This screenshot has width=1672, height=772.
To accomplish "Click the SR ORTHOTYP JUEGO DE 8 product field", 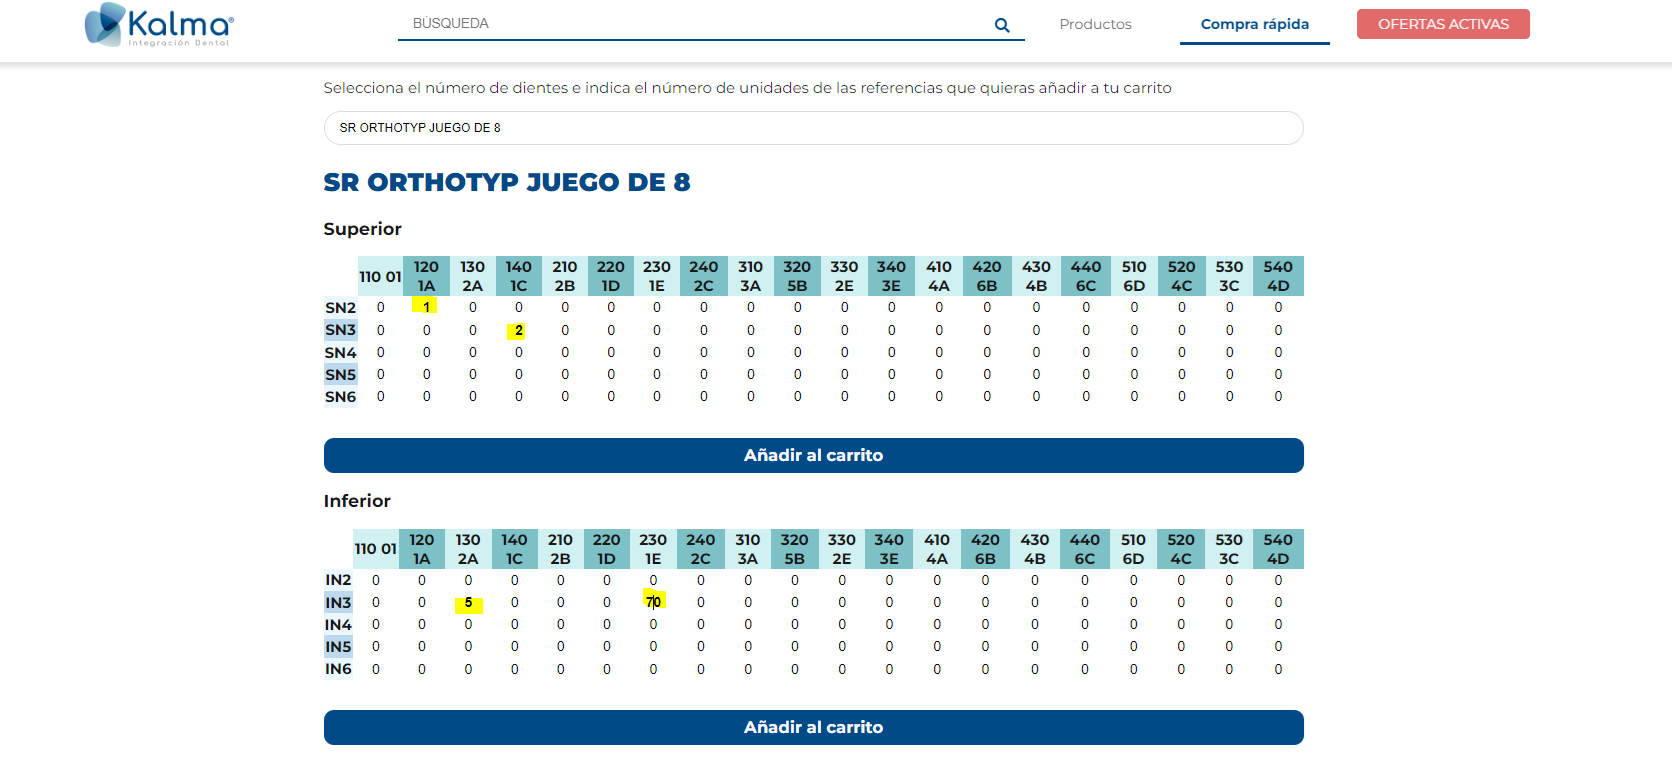I will coord(813,128).
